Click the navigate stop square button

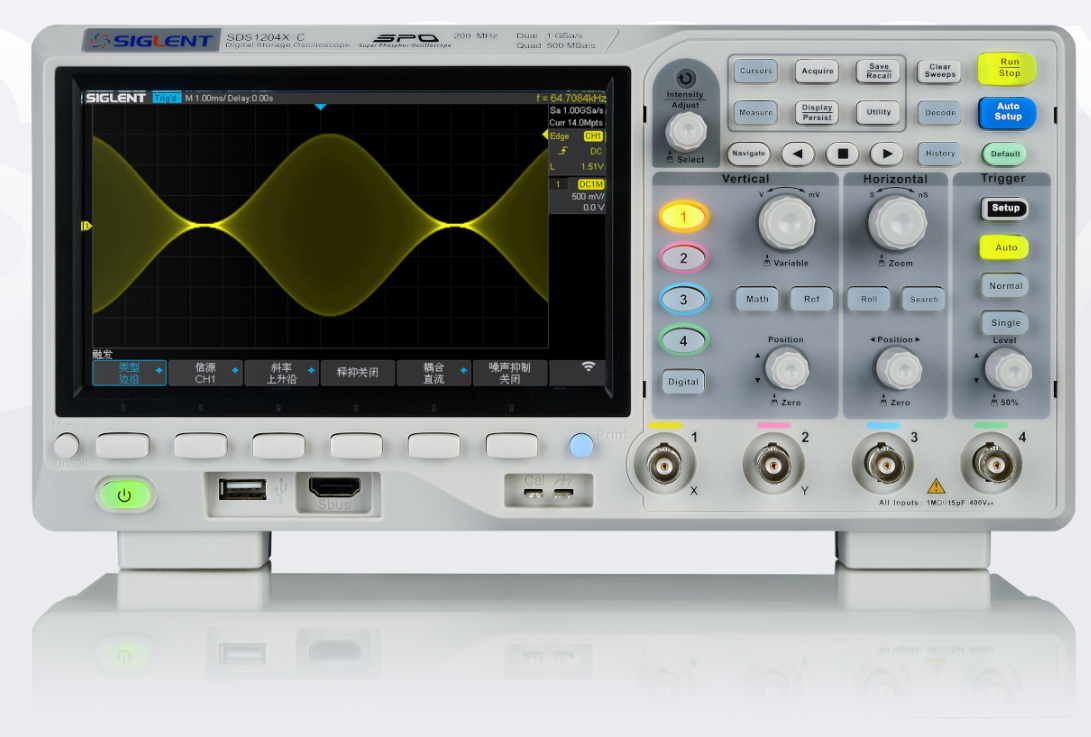[x=843, y=154]
